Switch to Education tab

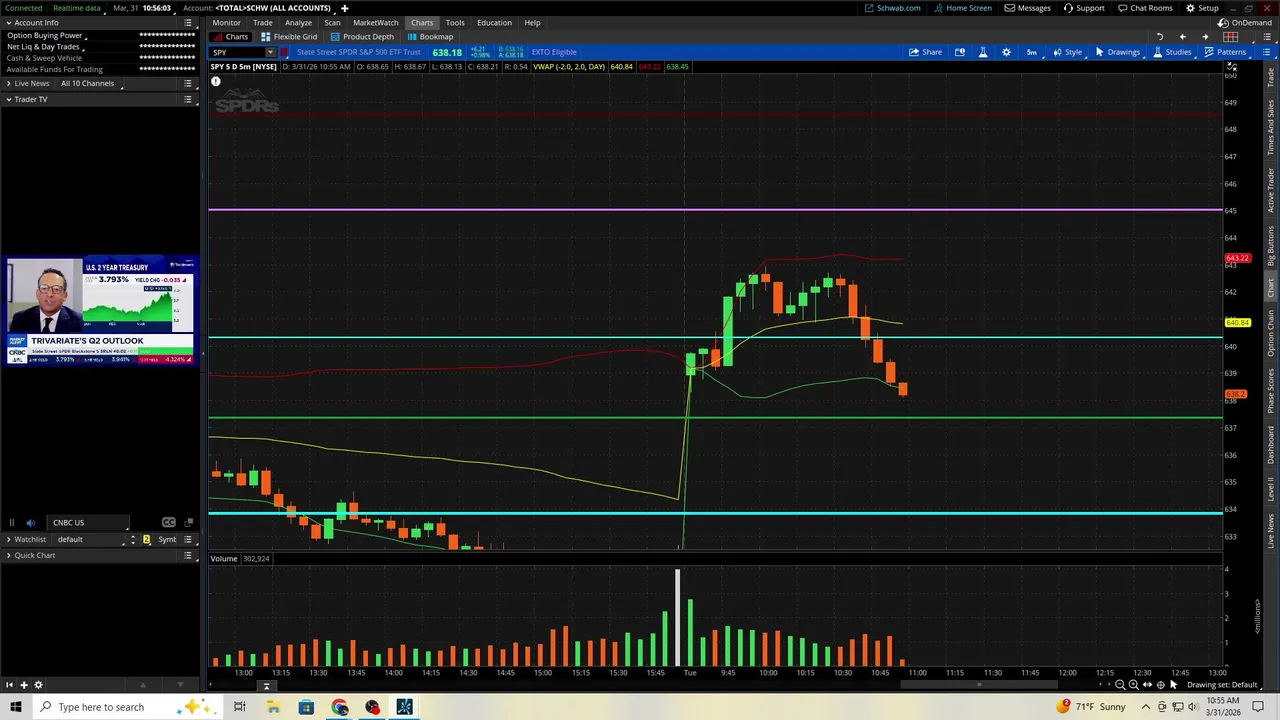[x=494, y=22]
